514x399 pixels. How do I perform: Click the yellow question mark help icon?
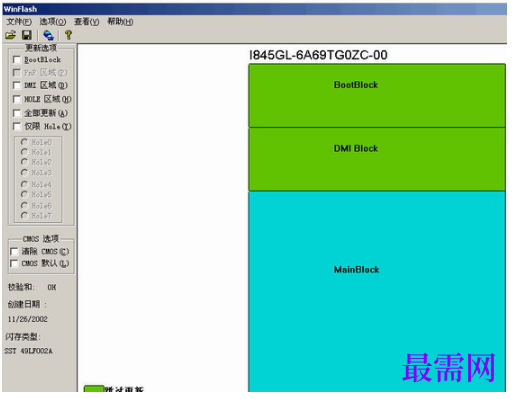tap(68, 35)
